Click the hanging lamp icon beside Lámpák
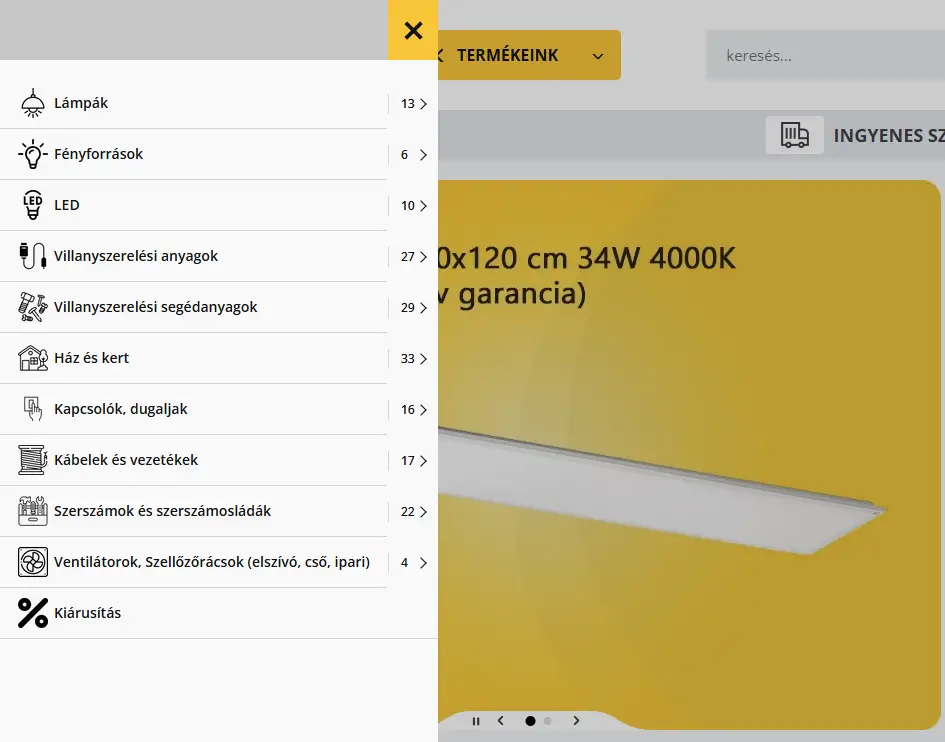This screenshot has height=742, width=945. (x=33, y=103)
